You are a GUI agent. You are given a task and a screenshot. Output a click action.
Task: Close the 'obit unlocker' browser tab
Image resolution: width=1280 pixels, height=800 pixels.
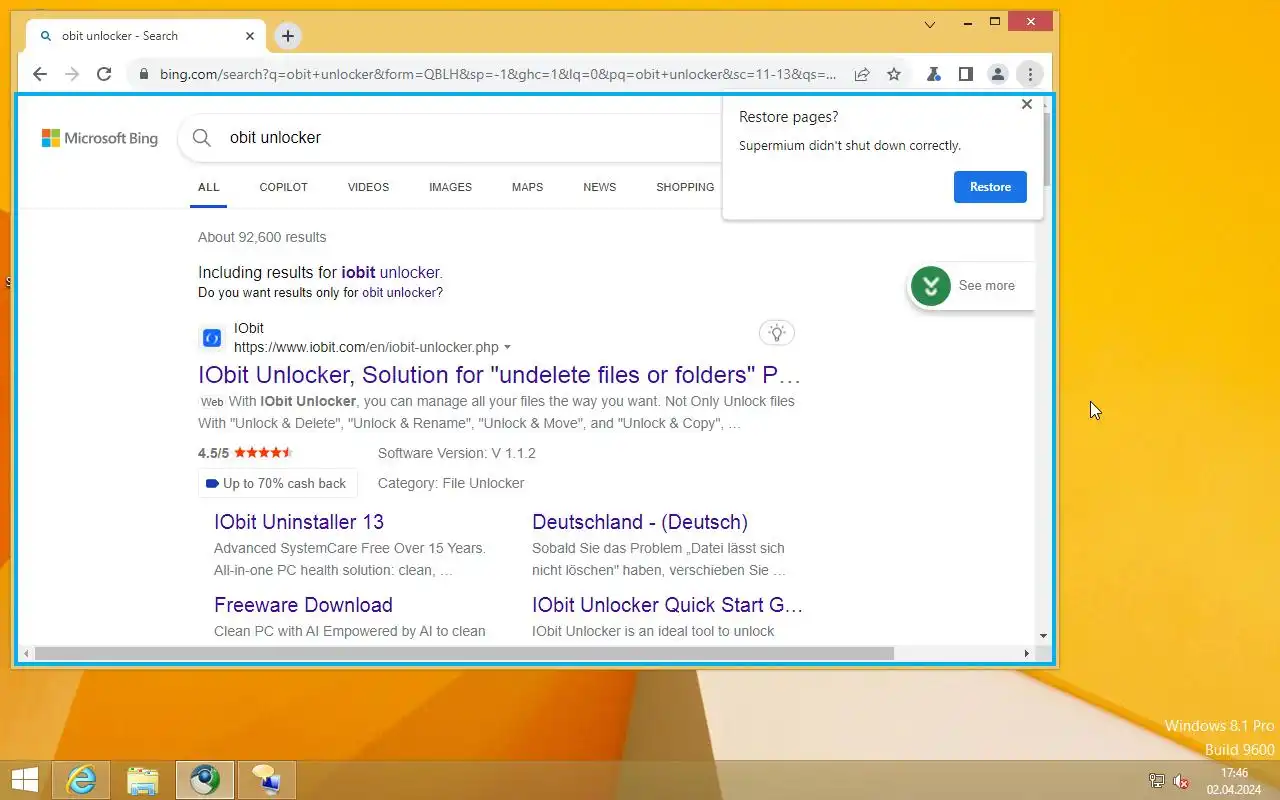(x=250, y=36)
